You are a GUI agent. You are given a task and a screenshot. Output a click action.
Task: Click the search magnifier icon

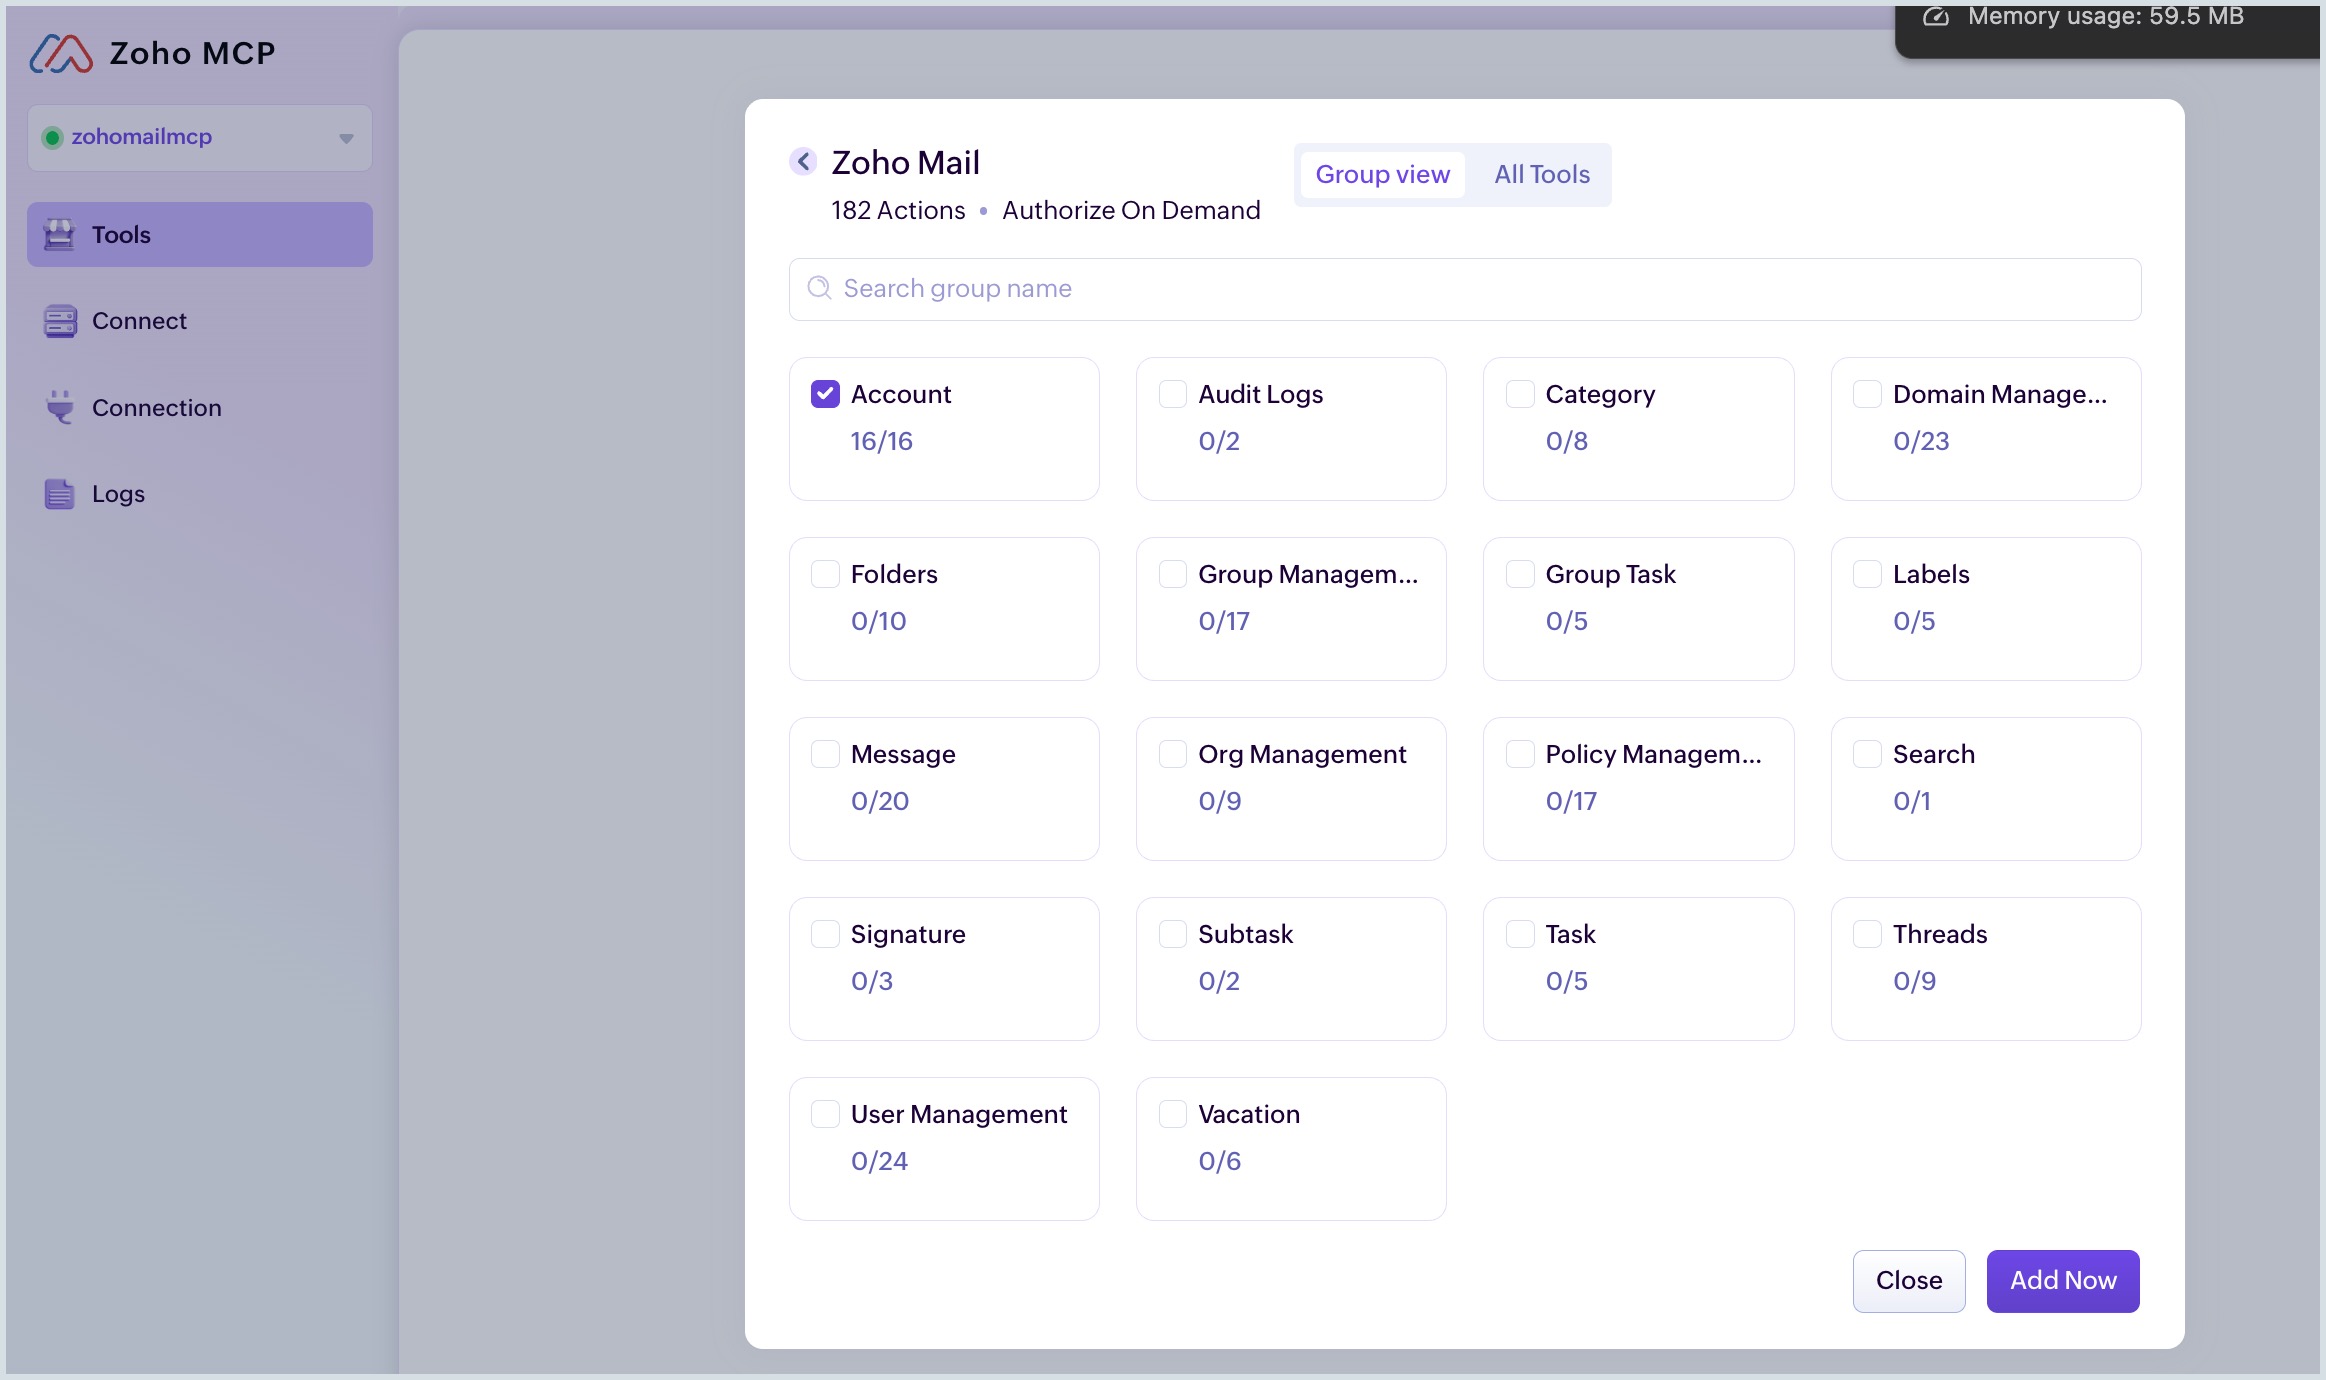coord(819,288)
